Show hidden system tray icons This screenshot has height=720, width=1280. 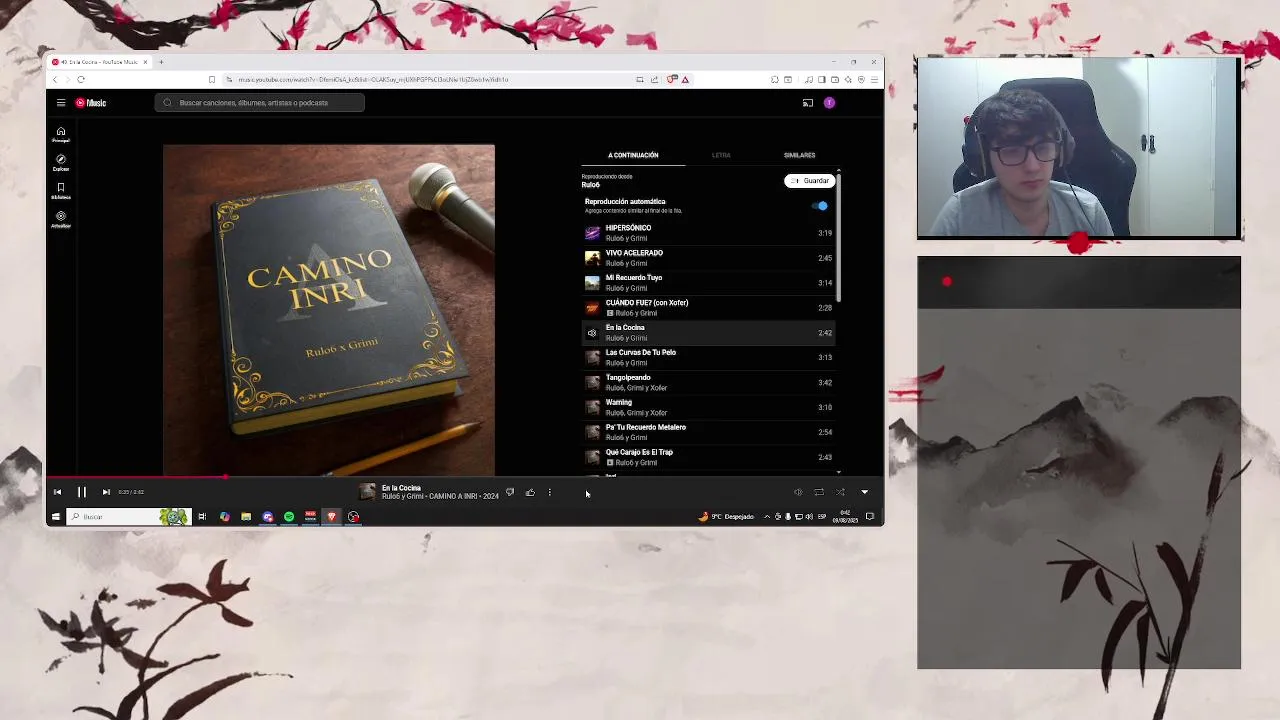pos(767,517)
